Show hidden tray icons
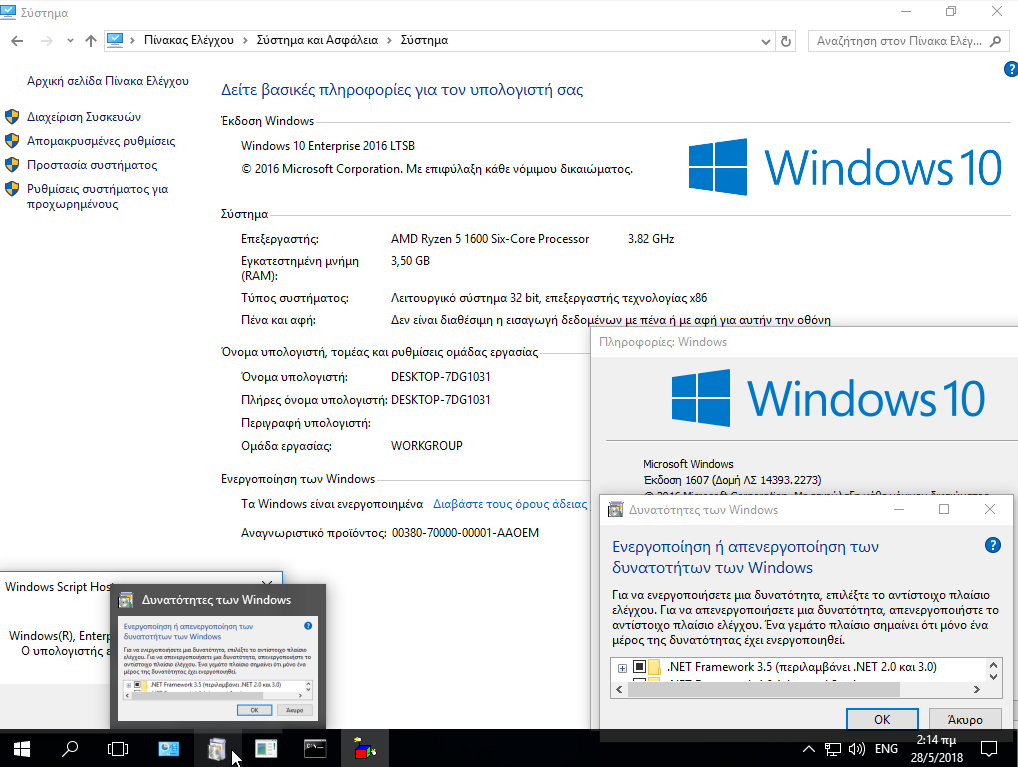 (808, 749)
